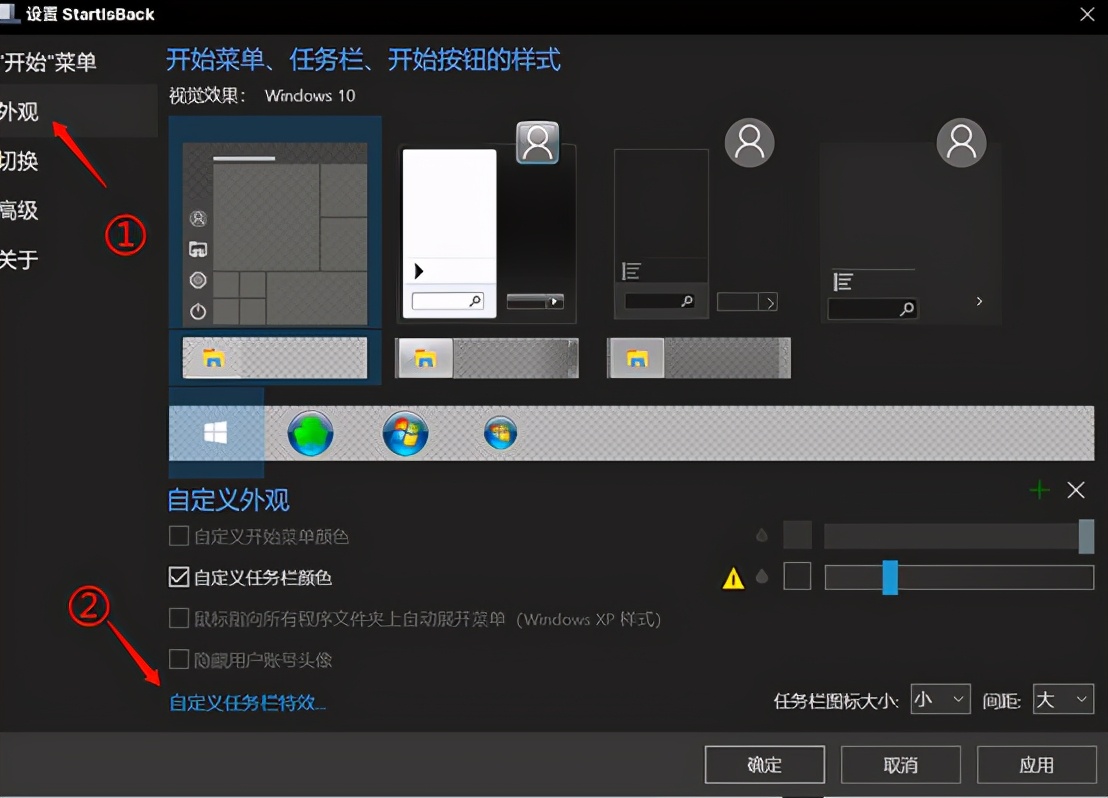The image size is (1108, 798).
Task: Click the droplet icon beside start menu color slider
Action: (762, 536)
